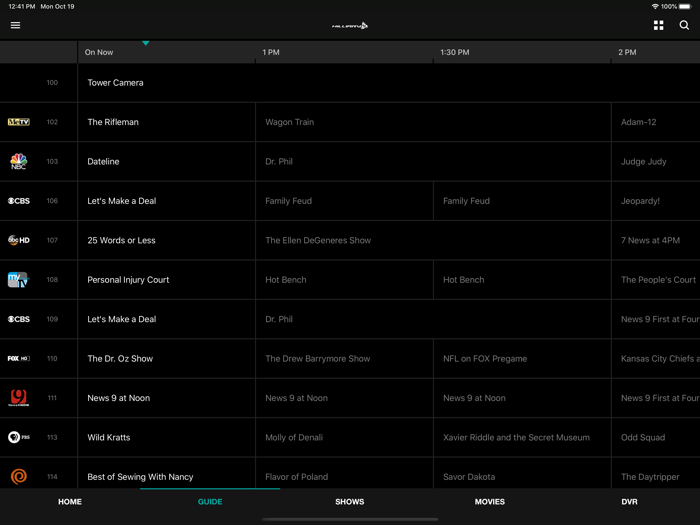Image resolution: width=700 pixels, height=525 pixels.
Task: Open Personal Injury Court listing
Action: click(x=167, y=279)
